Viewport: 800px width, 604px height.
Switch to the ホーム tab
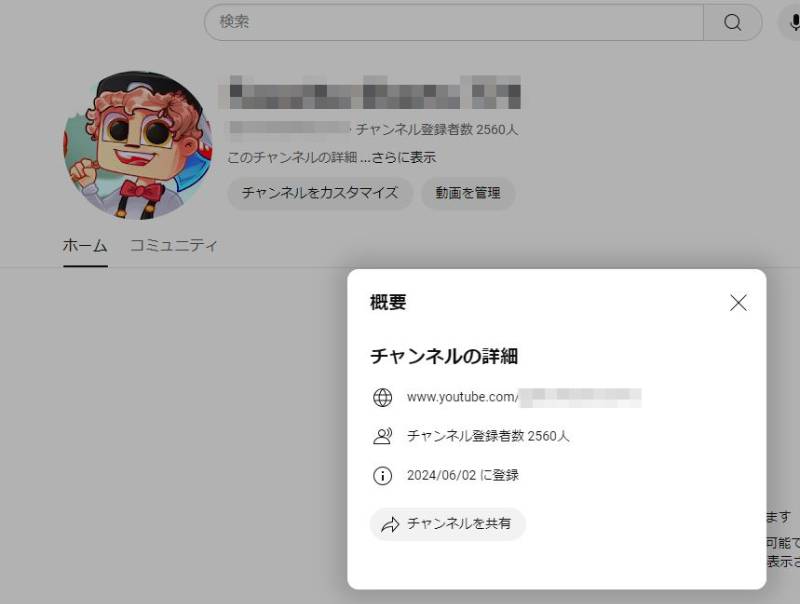point(85,245)
